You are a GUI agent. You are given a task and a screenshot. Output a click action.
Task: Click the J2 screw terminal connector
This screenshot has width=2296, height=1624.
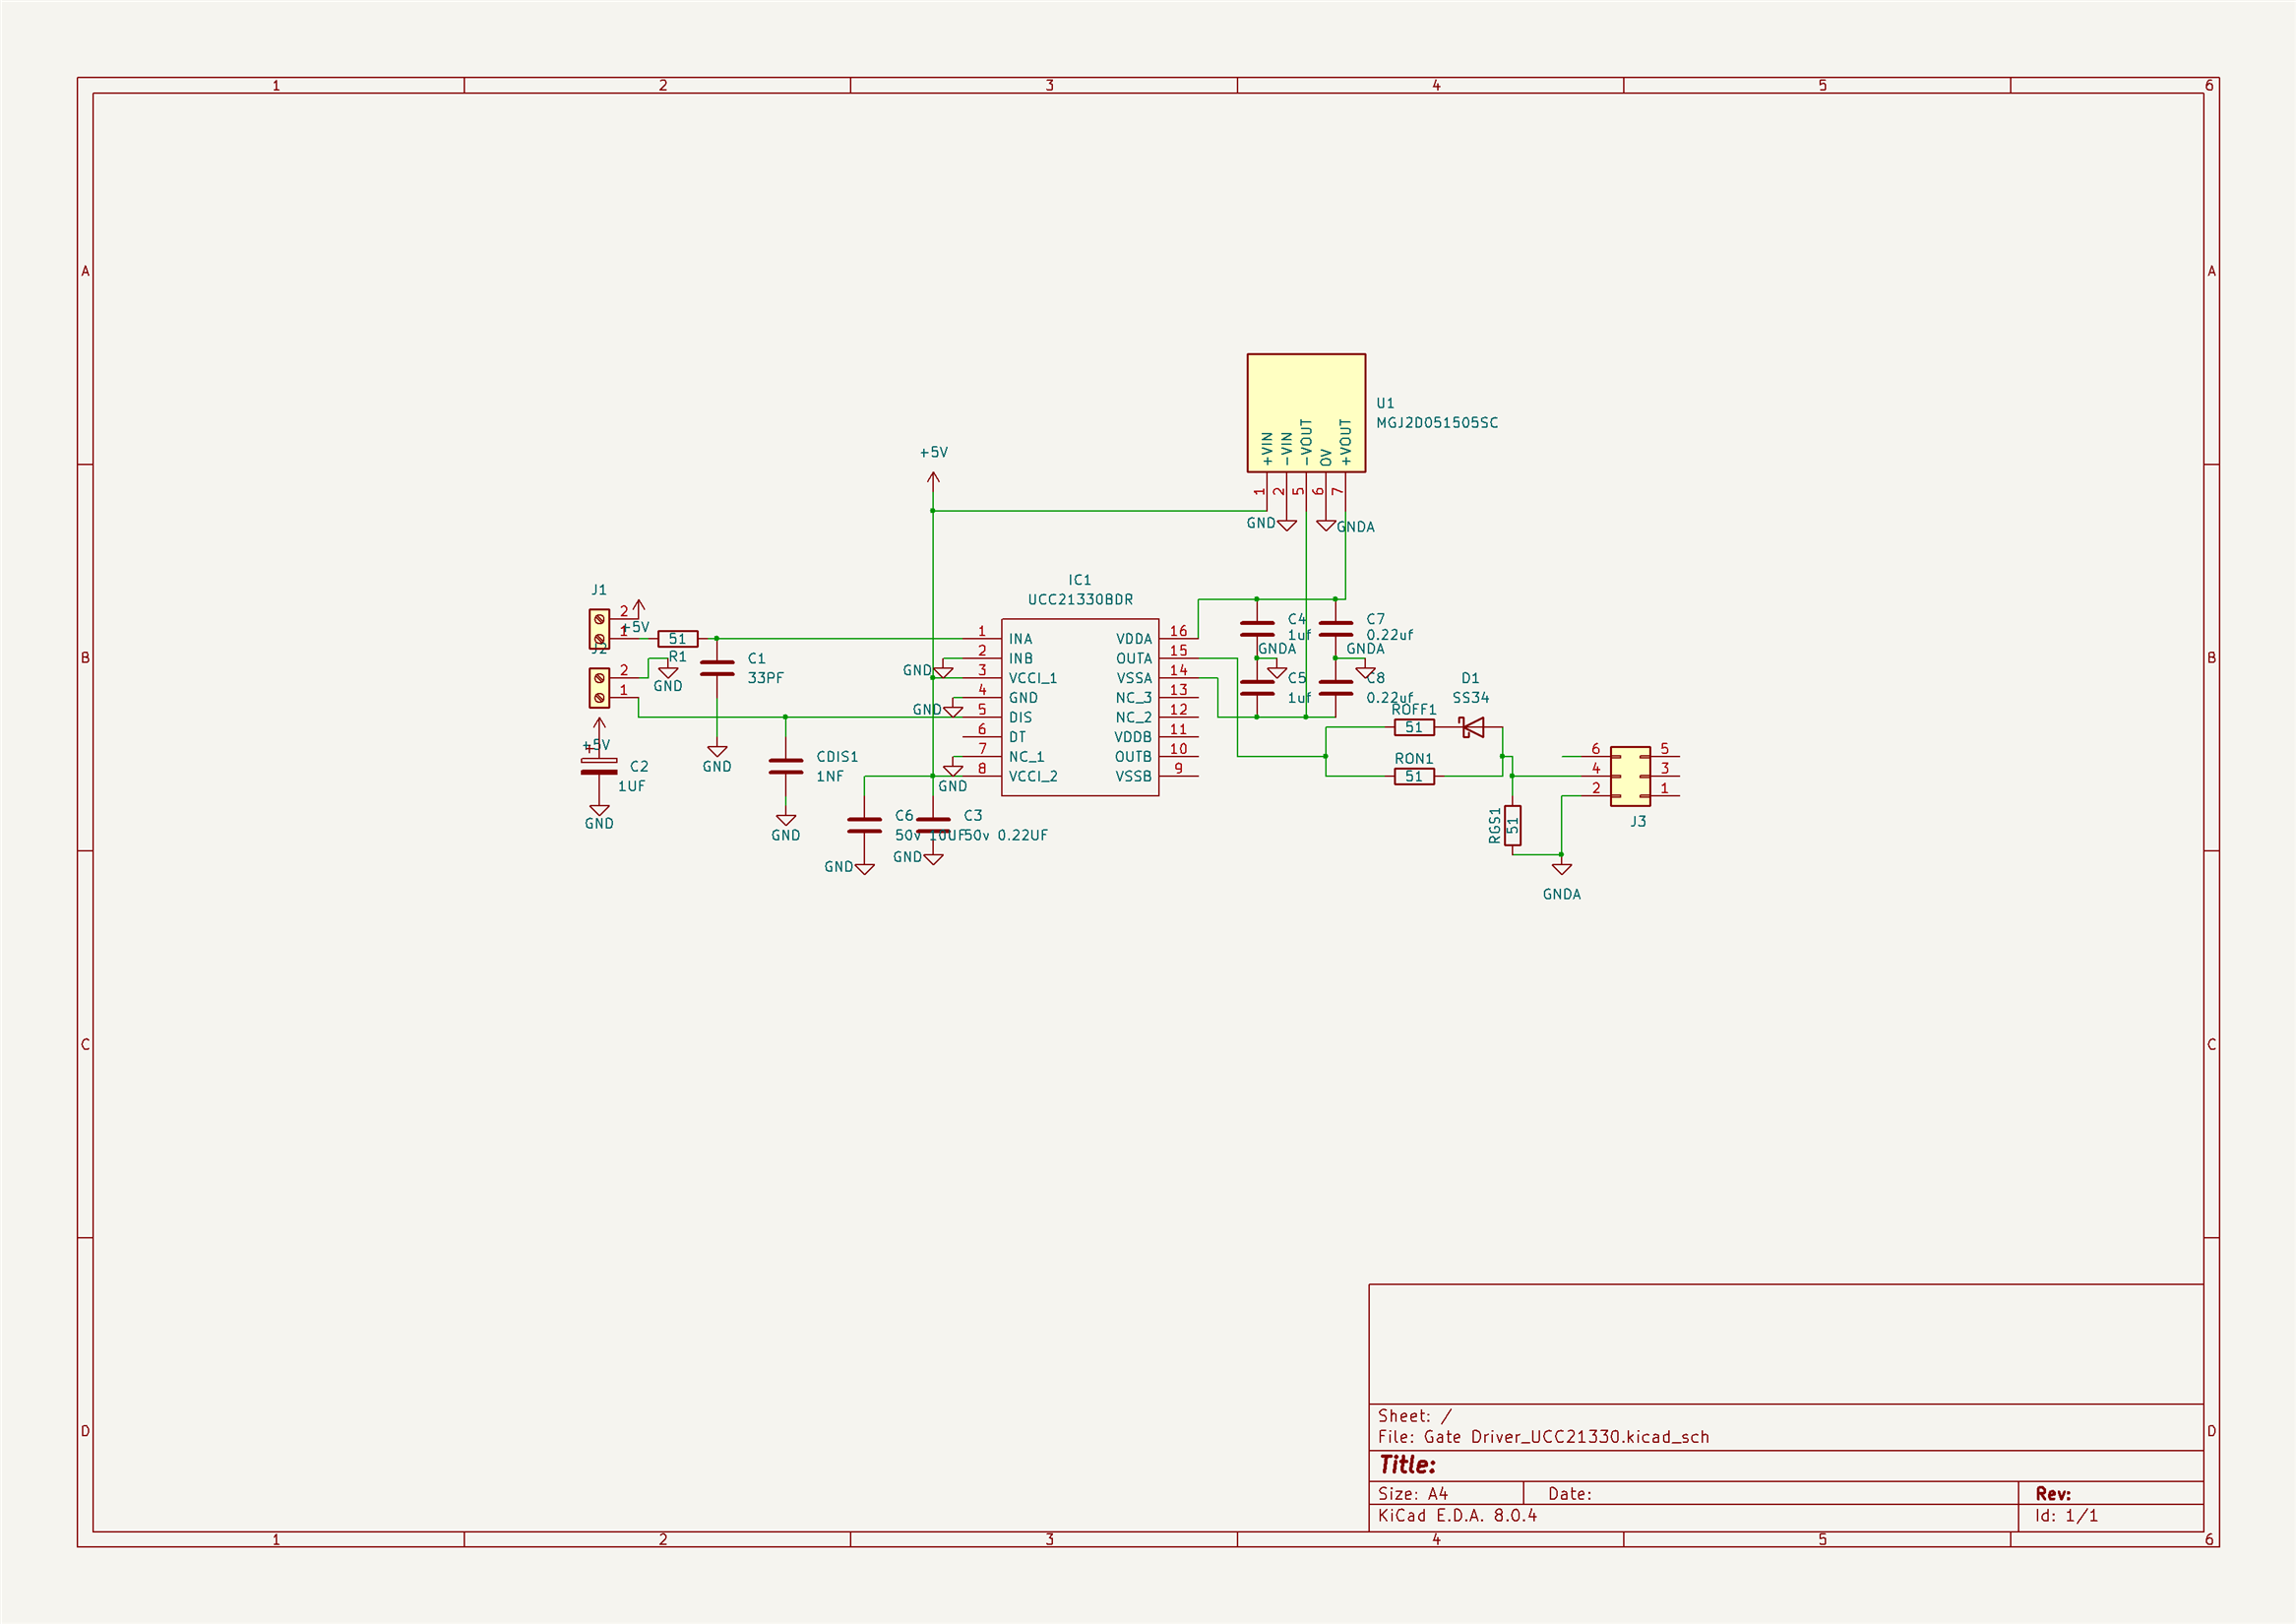[599, 688]
